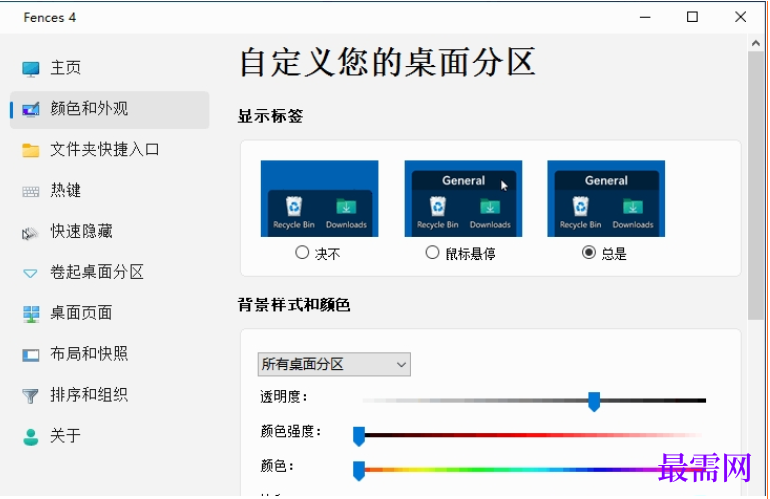Click the mouse-hover label preview thumbnail
Image resolution: width=770 pixels, height=499 pixels.
click(x=463, y=198)
